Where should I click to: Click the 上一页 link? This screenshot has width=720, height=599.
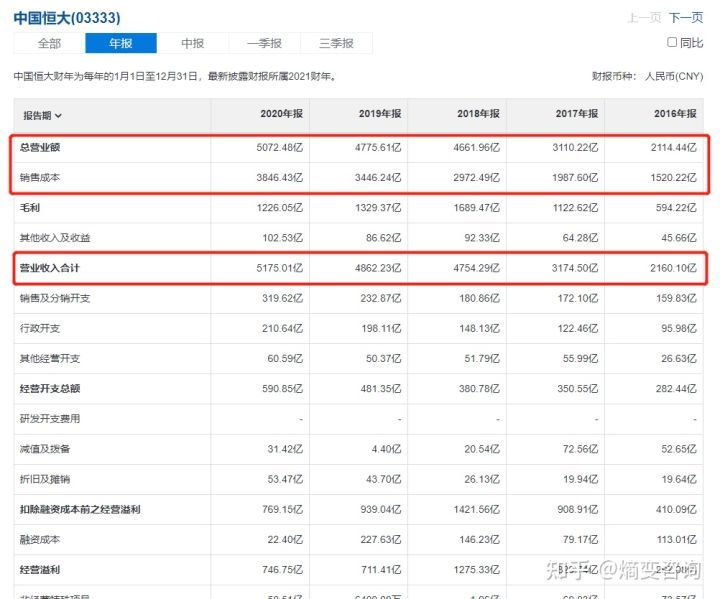pyautogui.click(x=644, y=18)
